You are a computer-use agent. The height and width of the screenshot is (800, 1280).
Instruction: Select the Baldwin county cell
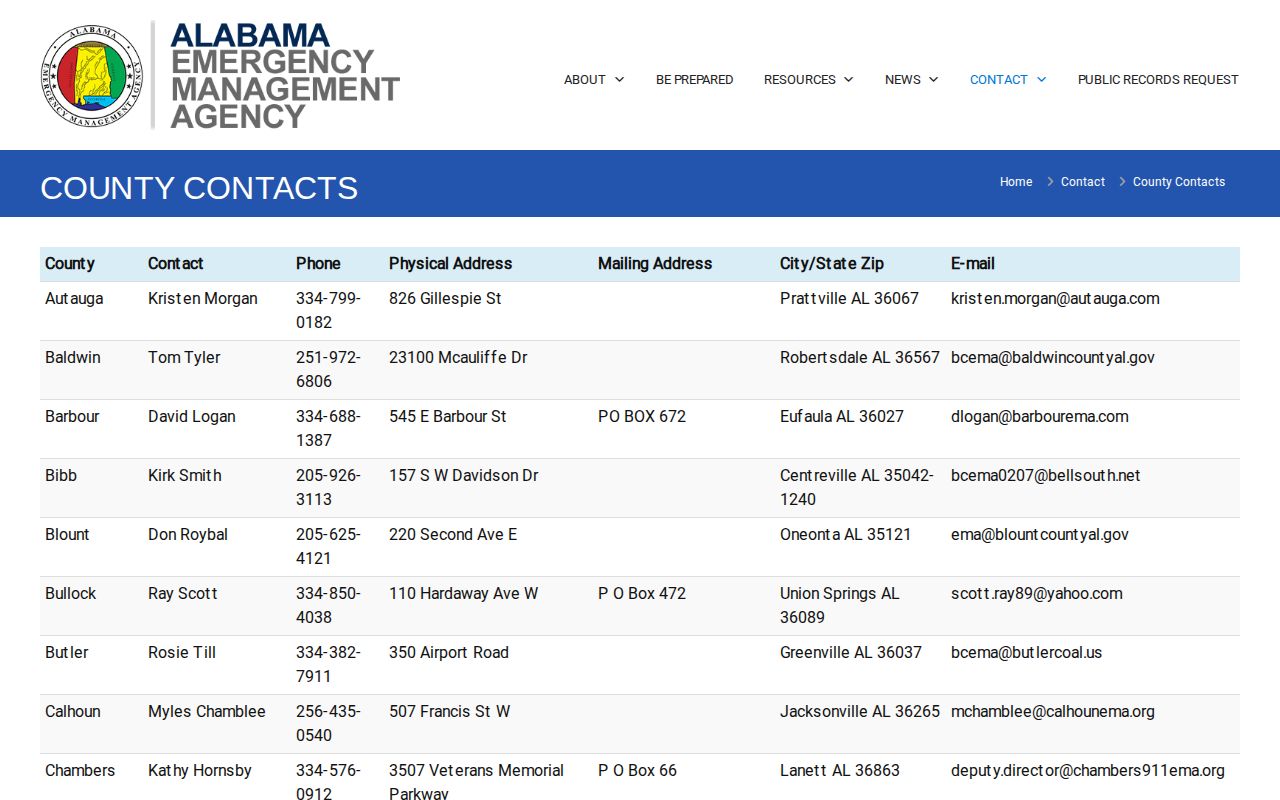[73, 358]
